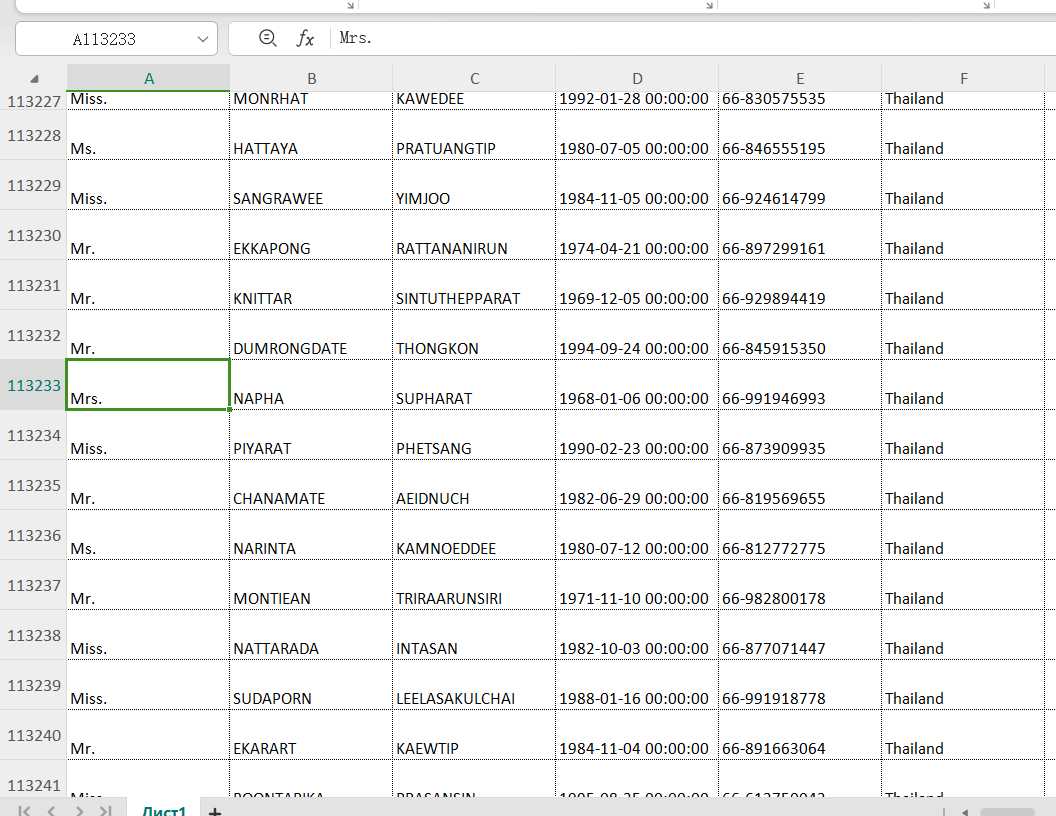Click cell containing EKKAPONG
Screen dimensions: 1056x816
click(x=311, y=235)
